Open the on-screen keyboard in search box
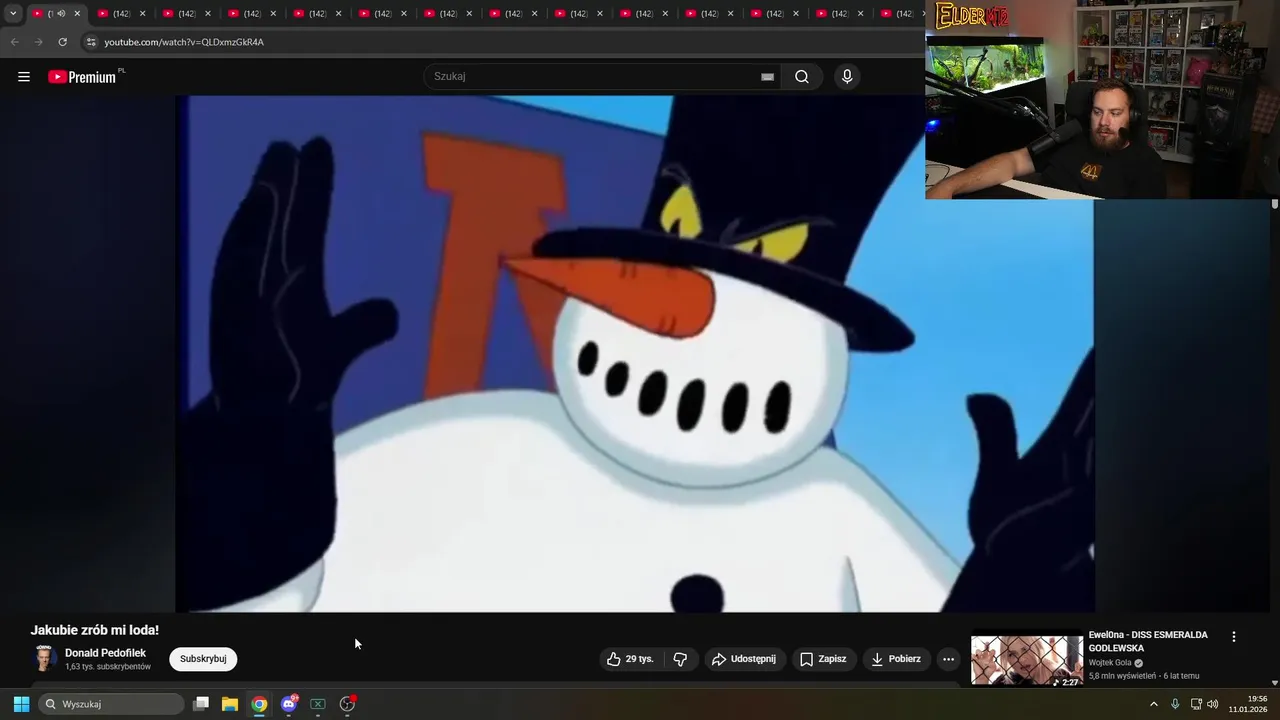 pyautogui.click(x=767, y=76)
